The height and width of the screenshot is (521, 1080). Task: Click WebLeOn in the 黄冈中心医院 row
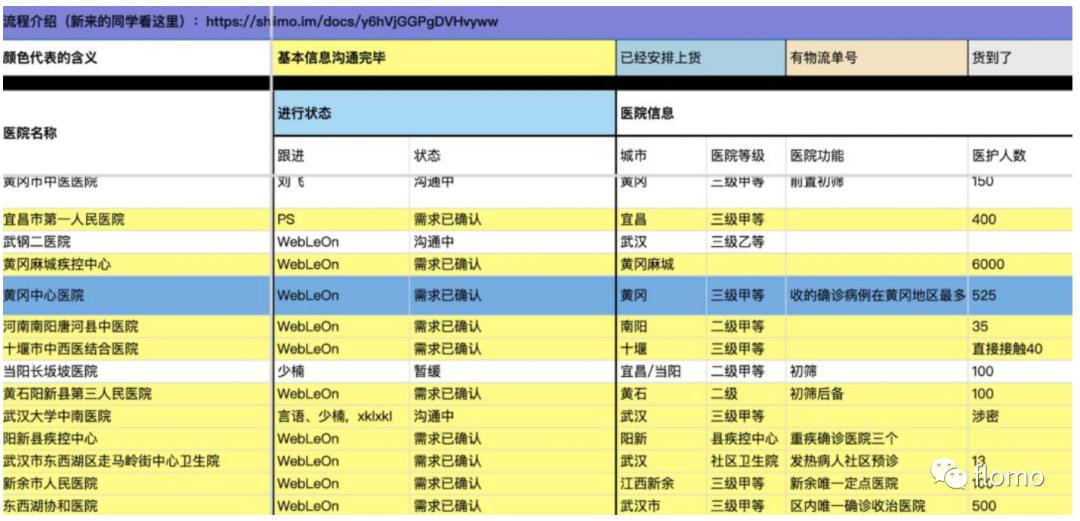point(342,296)
